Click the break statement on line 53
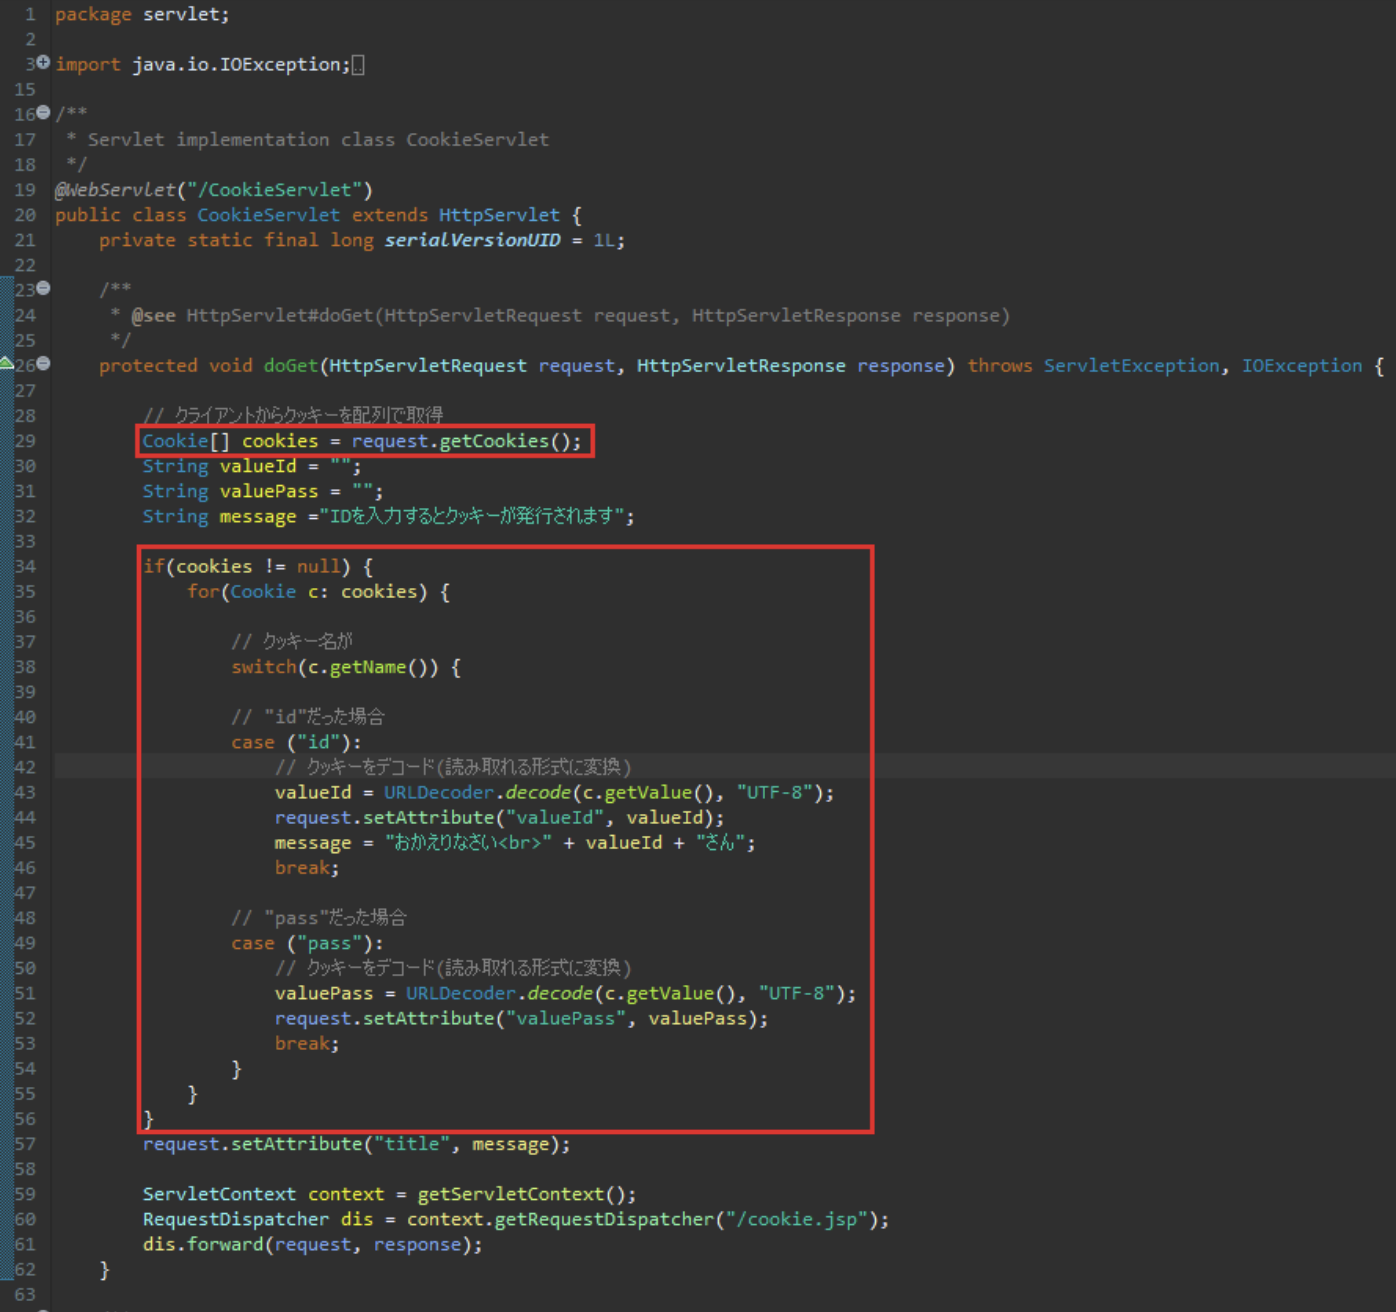 pos(307,1044)
